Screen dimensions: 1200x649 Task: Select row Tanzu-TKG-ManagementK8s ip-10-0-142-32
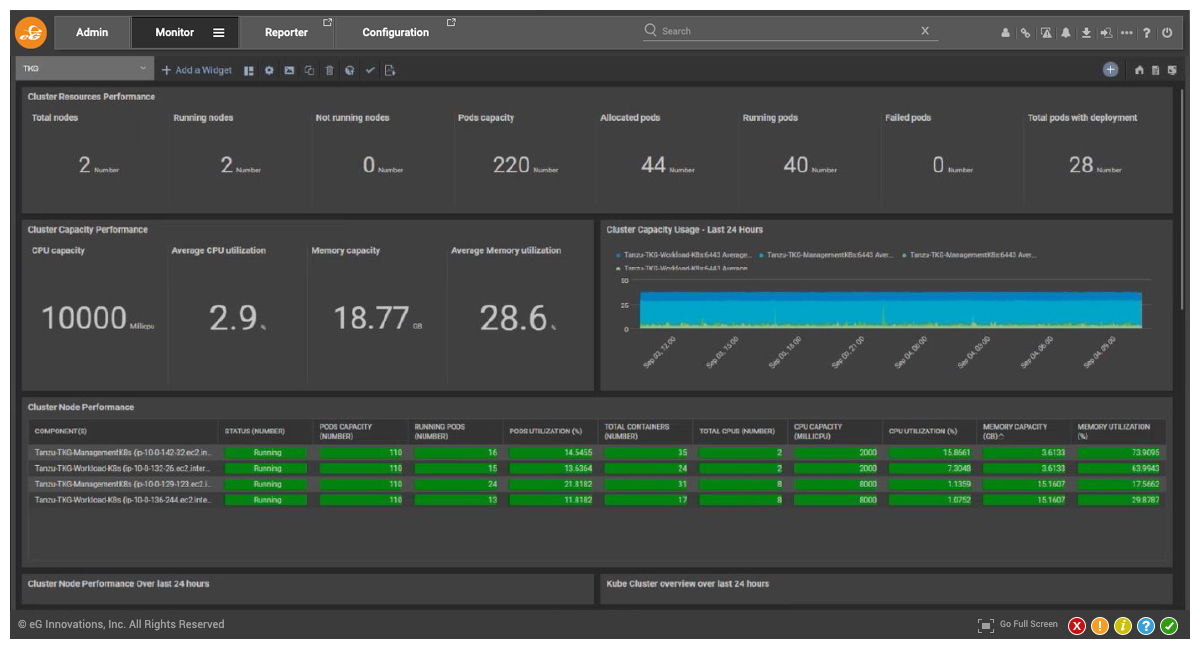(597, 453)
